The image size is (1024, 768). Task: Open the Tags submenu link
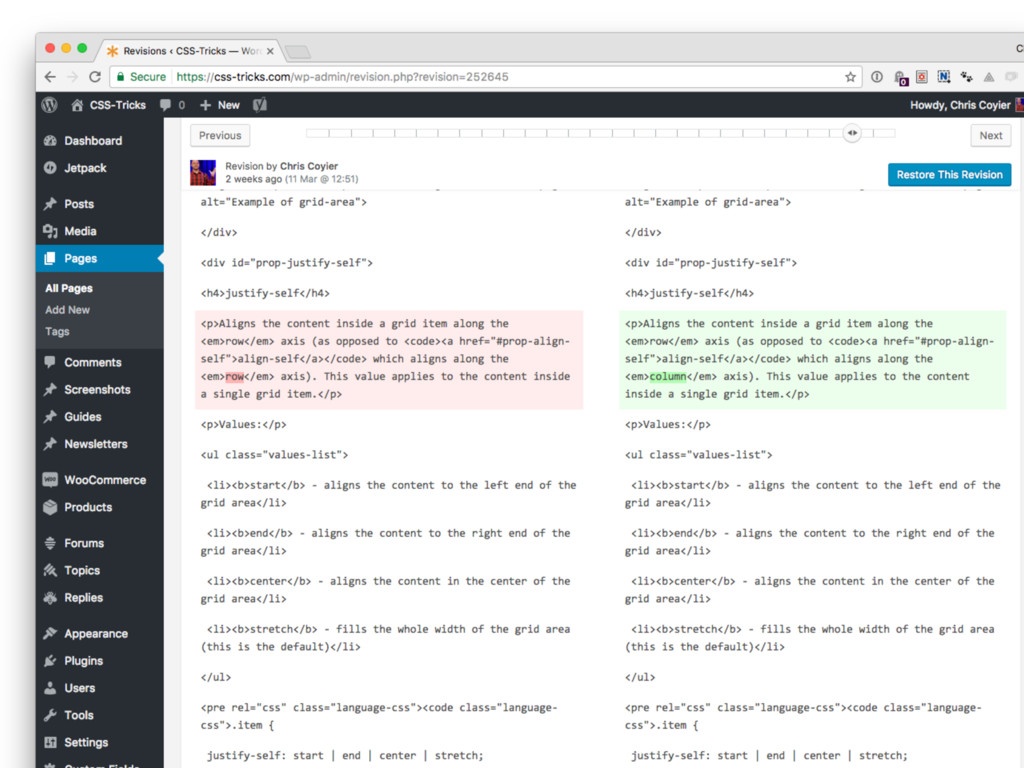click(x=57, y=332)
